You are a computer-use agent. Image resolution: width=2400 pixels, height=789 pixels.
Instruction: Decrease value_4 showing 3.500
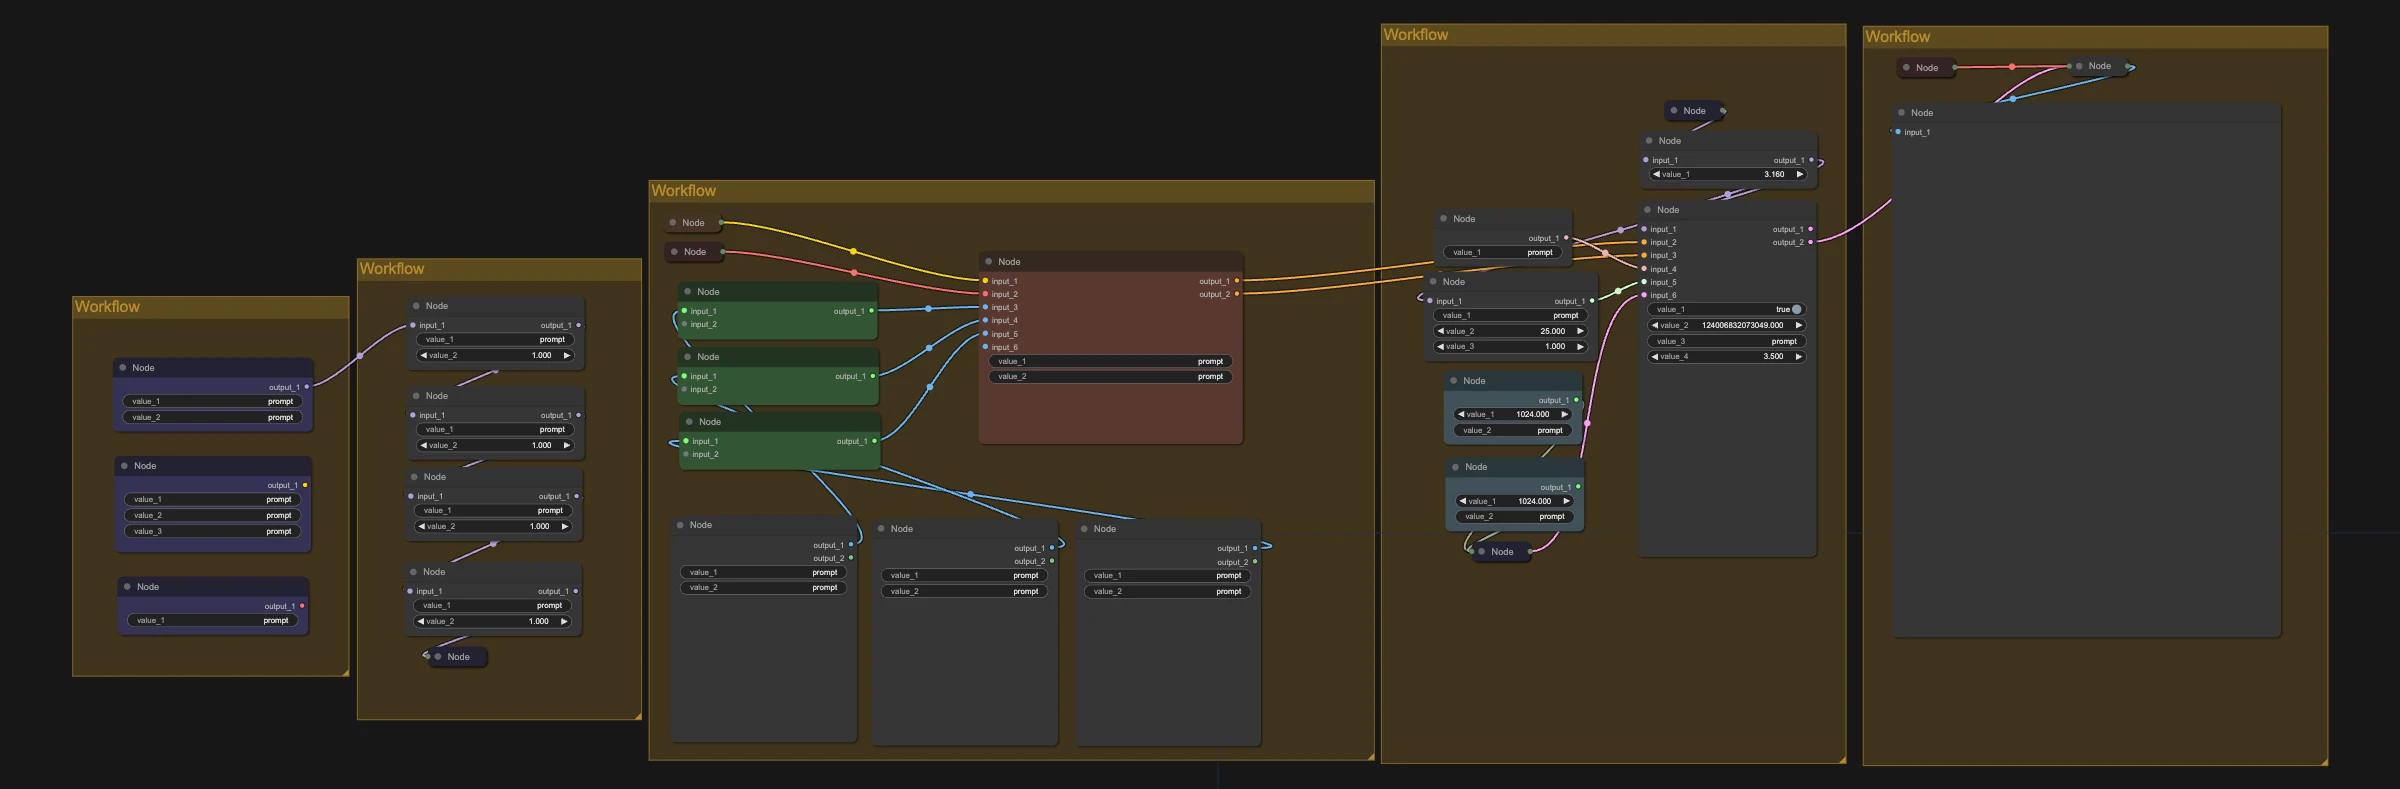[1655, 356]
